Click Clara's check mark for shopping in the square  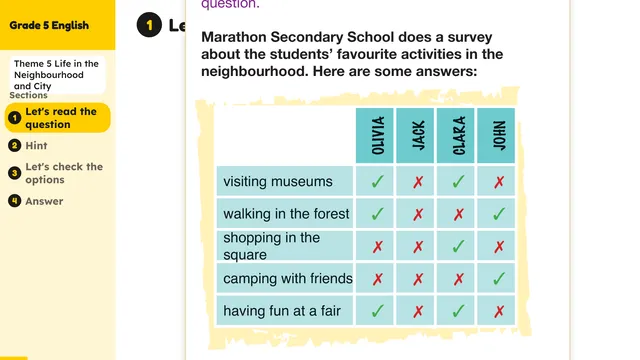coord(458,246)
